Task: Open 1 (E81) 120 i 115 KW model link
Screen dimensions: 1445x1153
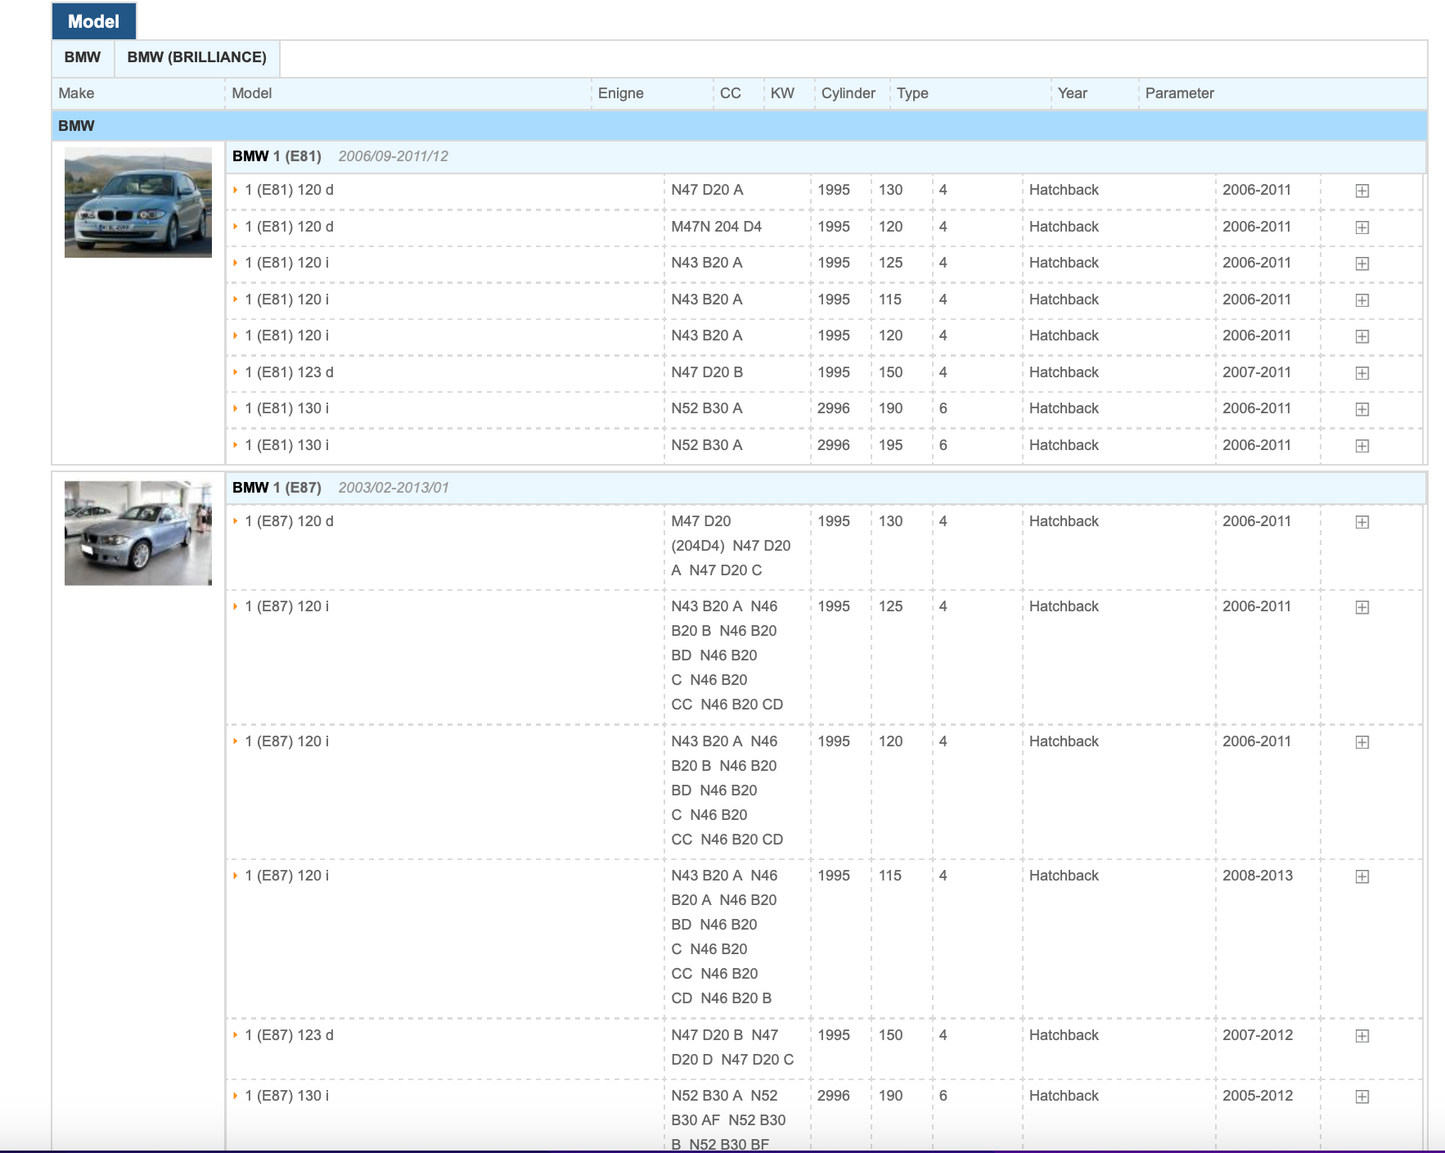Action: click(287, 300)
